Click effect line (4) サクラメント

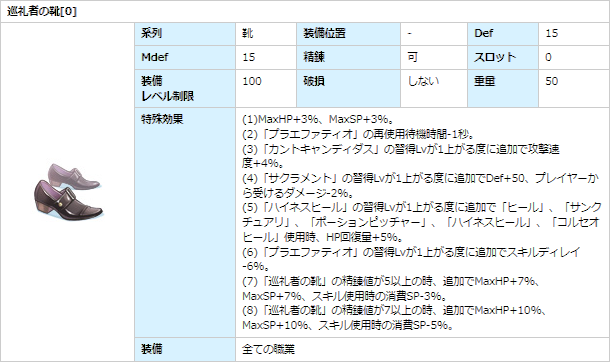pyautogui.click(x=420, y=185)
